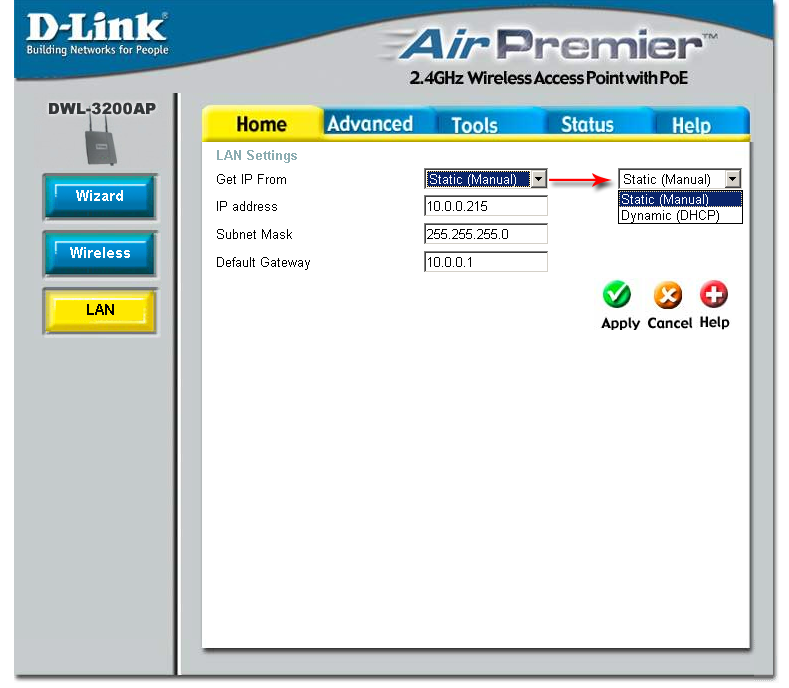This screenshot has width=789, height=688.
Task: Click the Get IP From label
Action: (251, 179)
